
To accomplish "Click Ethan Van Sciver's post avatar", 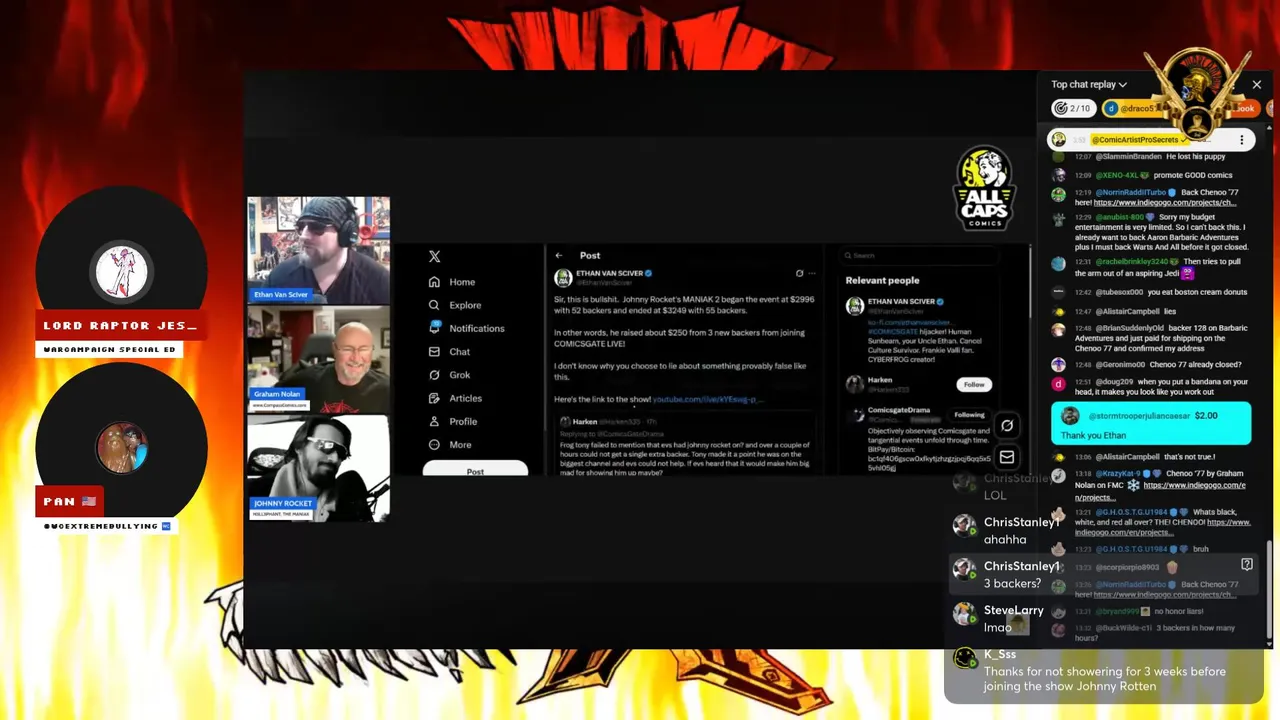I will pos(563,278).
